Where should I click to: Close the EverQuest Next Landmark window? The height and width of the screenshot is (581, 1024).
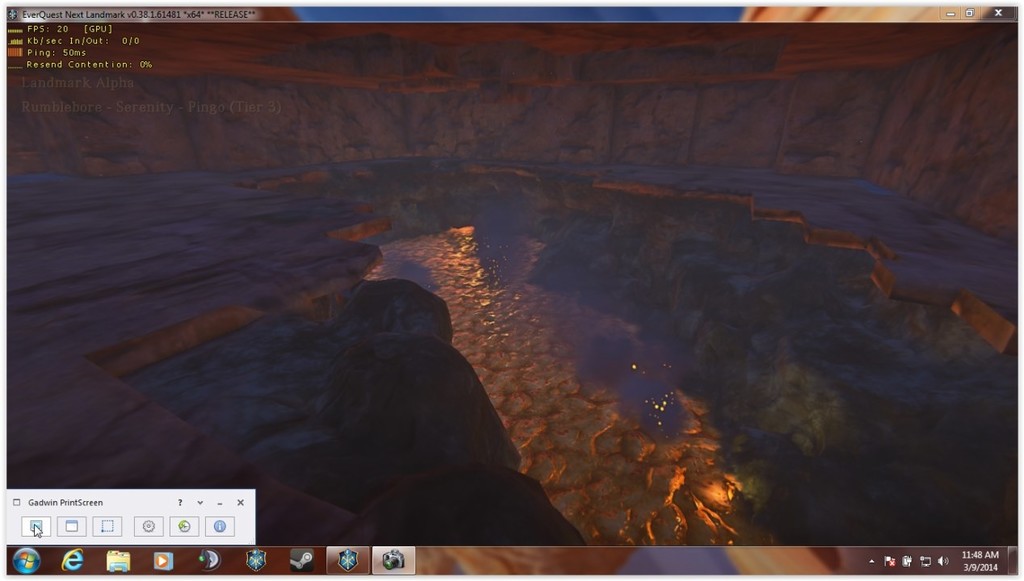point(999,14)
